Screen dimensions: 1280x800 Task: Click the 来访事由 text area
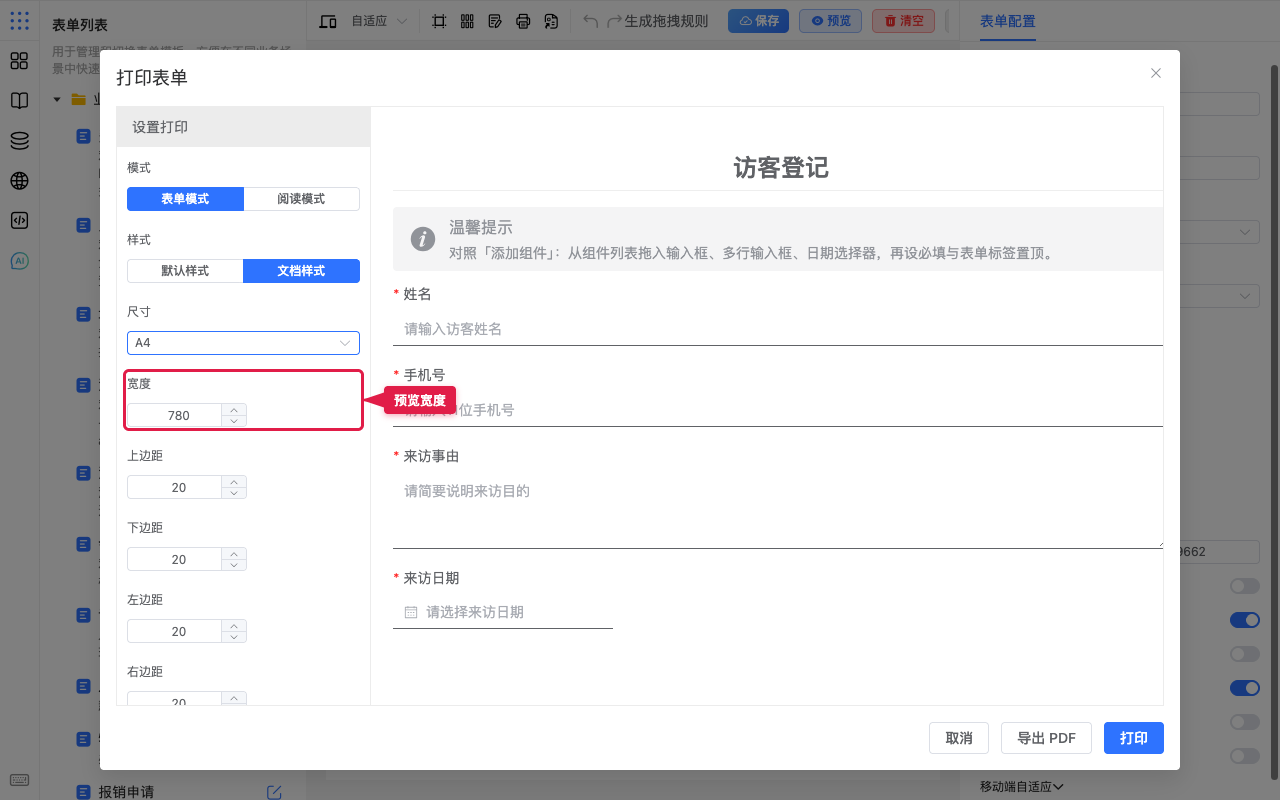coord(778,511)
